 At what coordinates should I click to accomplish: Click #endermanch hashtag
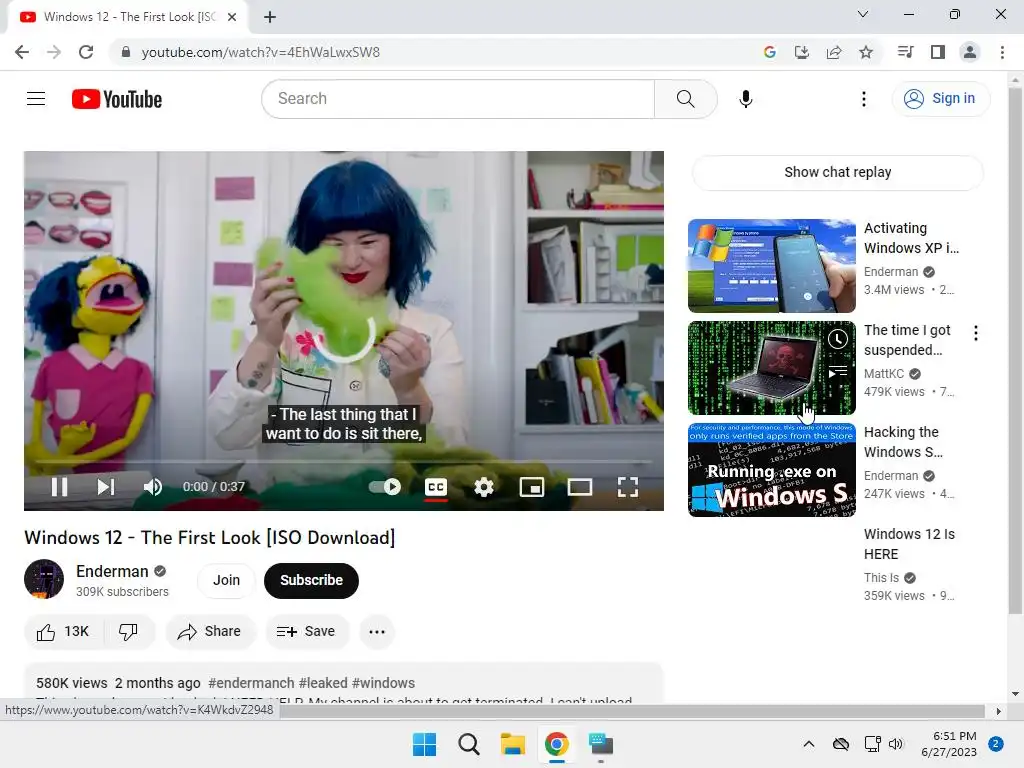click(251, 683)
